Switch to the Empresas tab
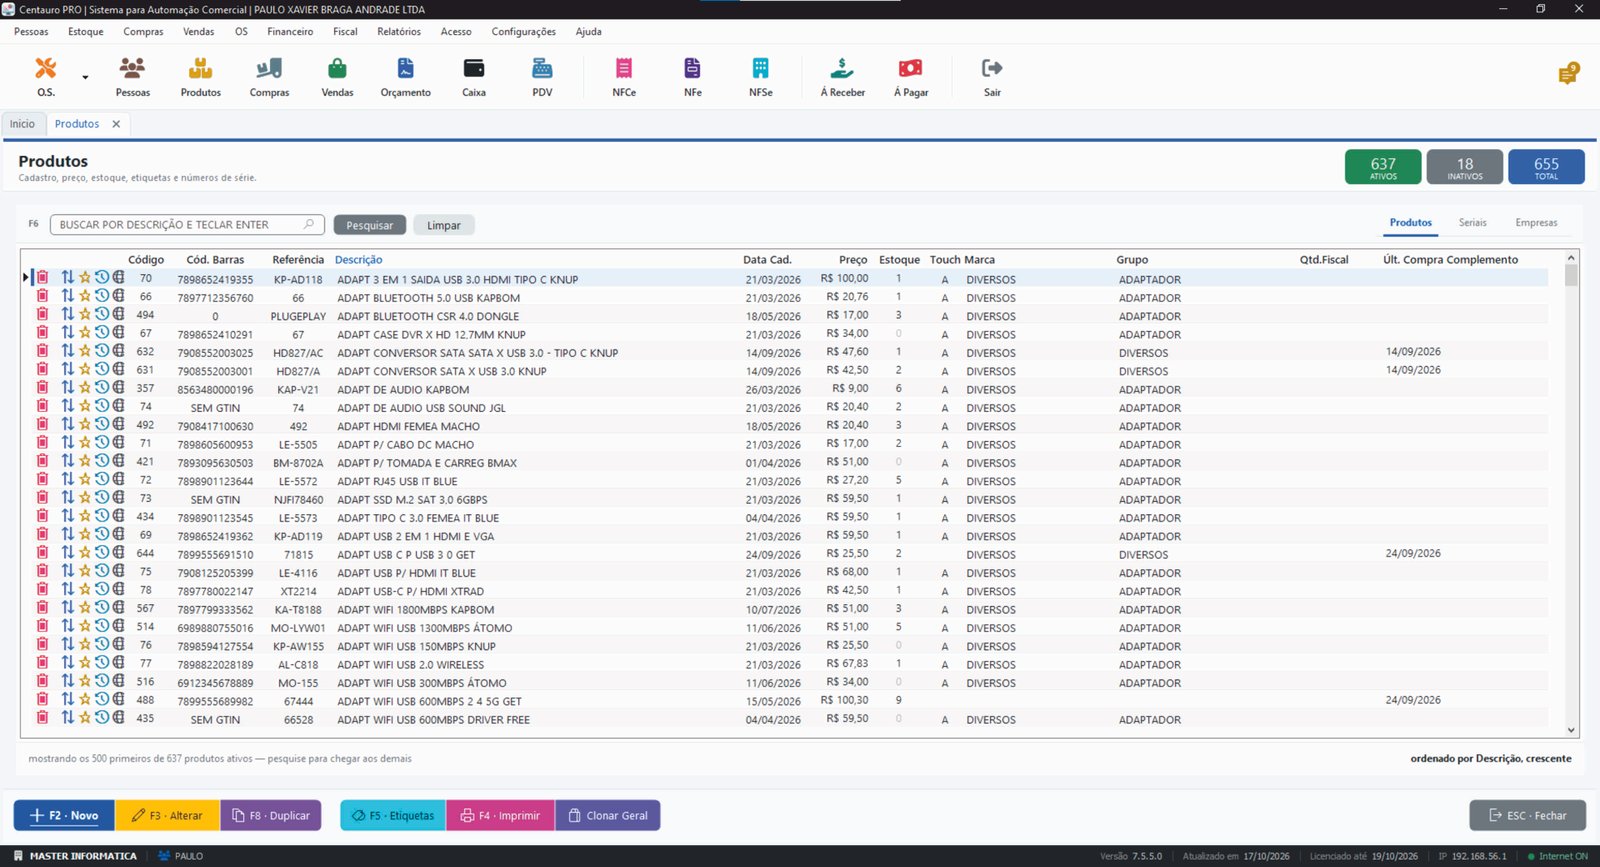The width and height of the screenshot is (1600, 867). pyautogui.click(x=1536, y=223)
